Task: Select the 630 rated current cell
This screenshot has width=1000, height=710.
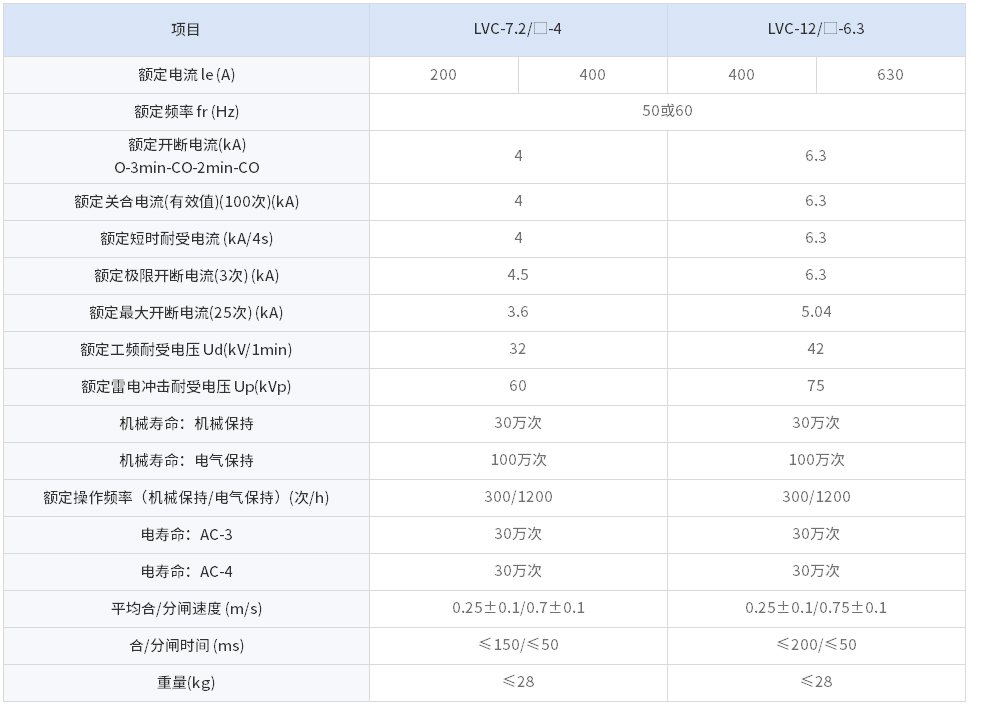Action: (889, 75)
